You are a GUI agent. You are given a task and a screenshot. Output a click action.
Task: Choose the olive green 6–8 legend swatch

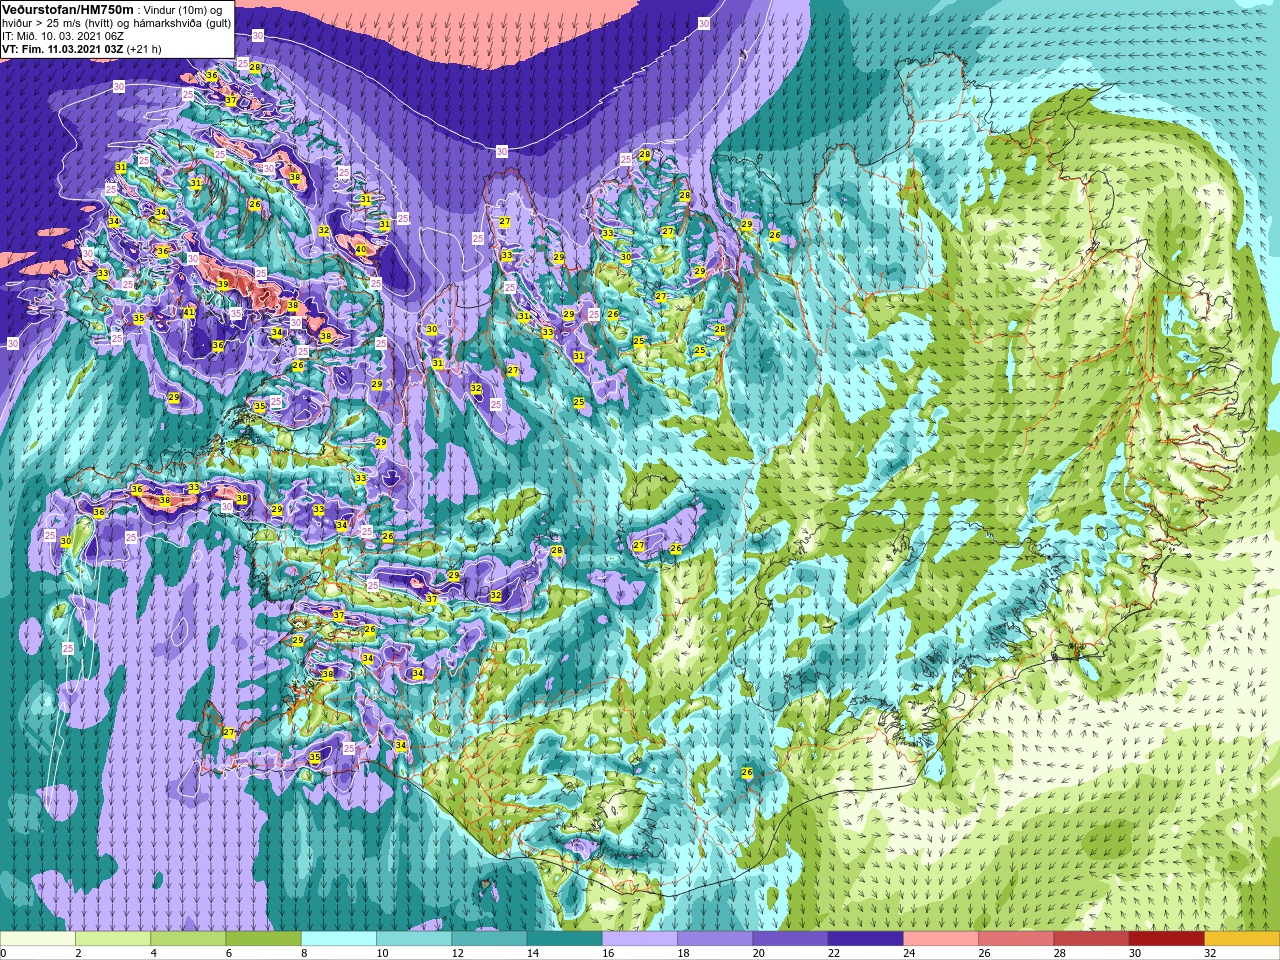263,939
